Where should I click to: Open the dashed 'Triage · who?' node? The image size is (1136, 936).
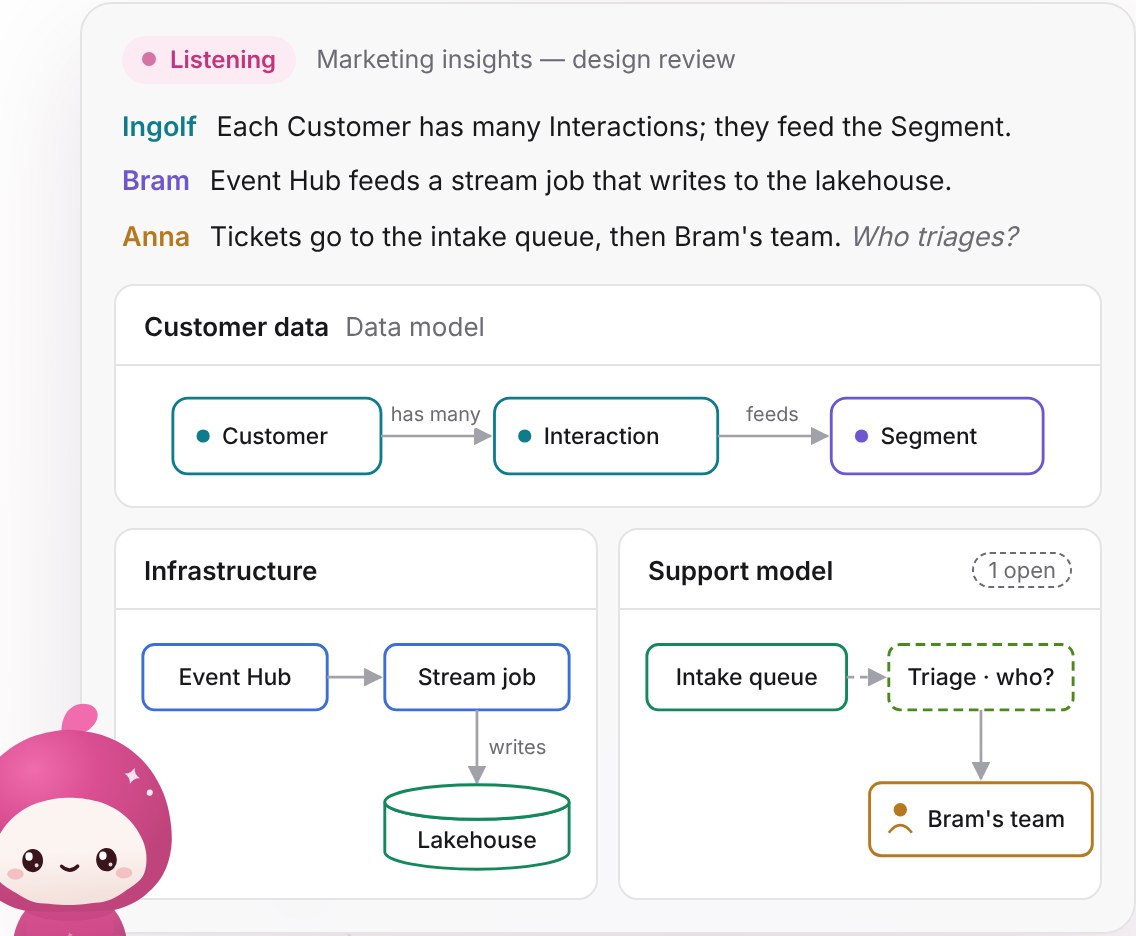(980, 677)
